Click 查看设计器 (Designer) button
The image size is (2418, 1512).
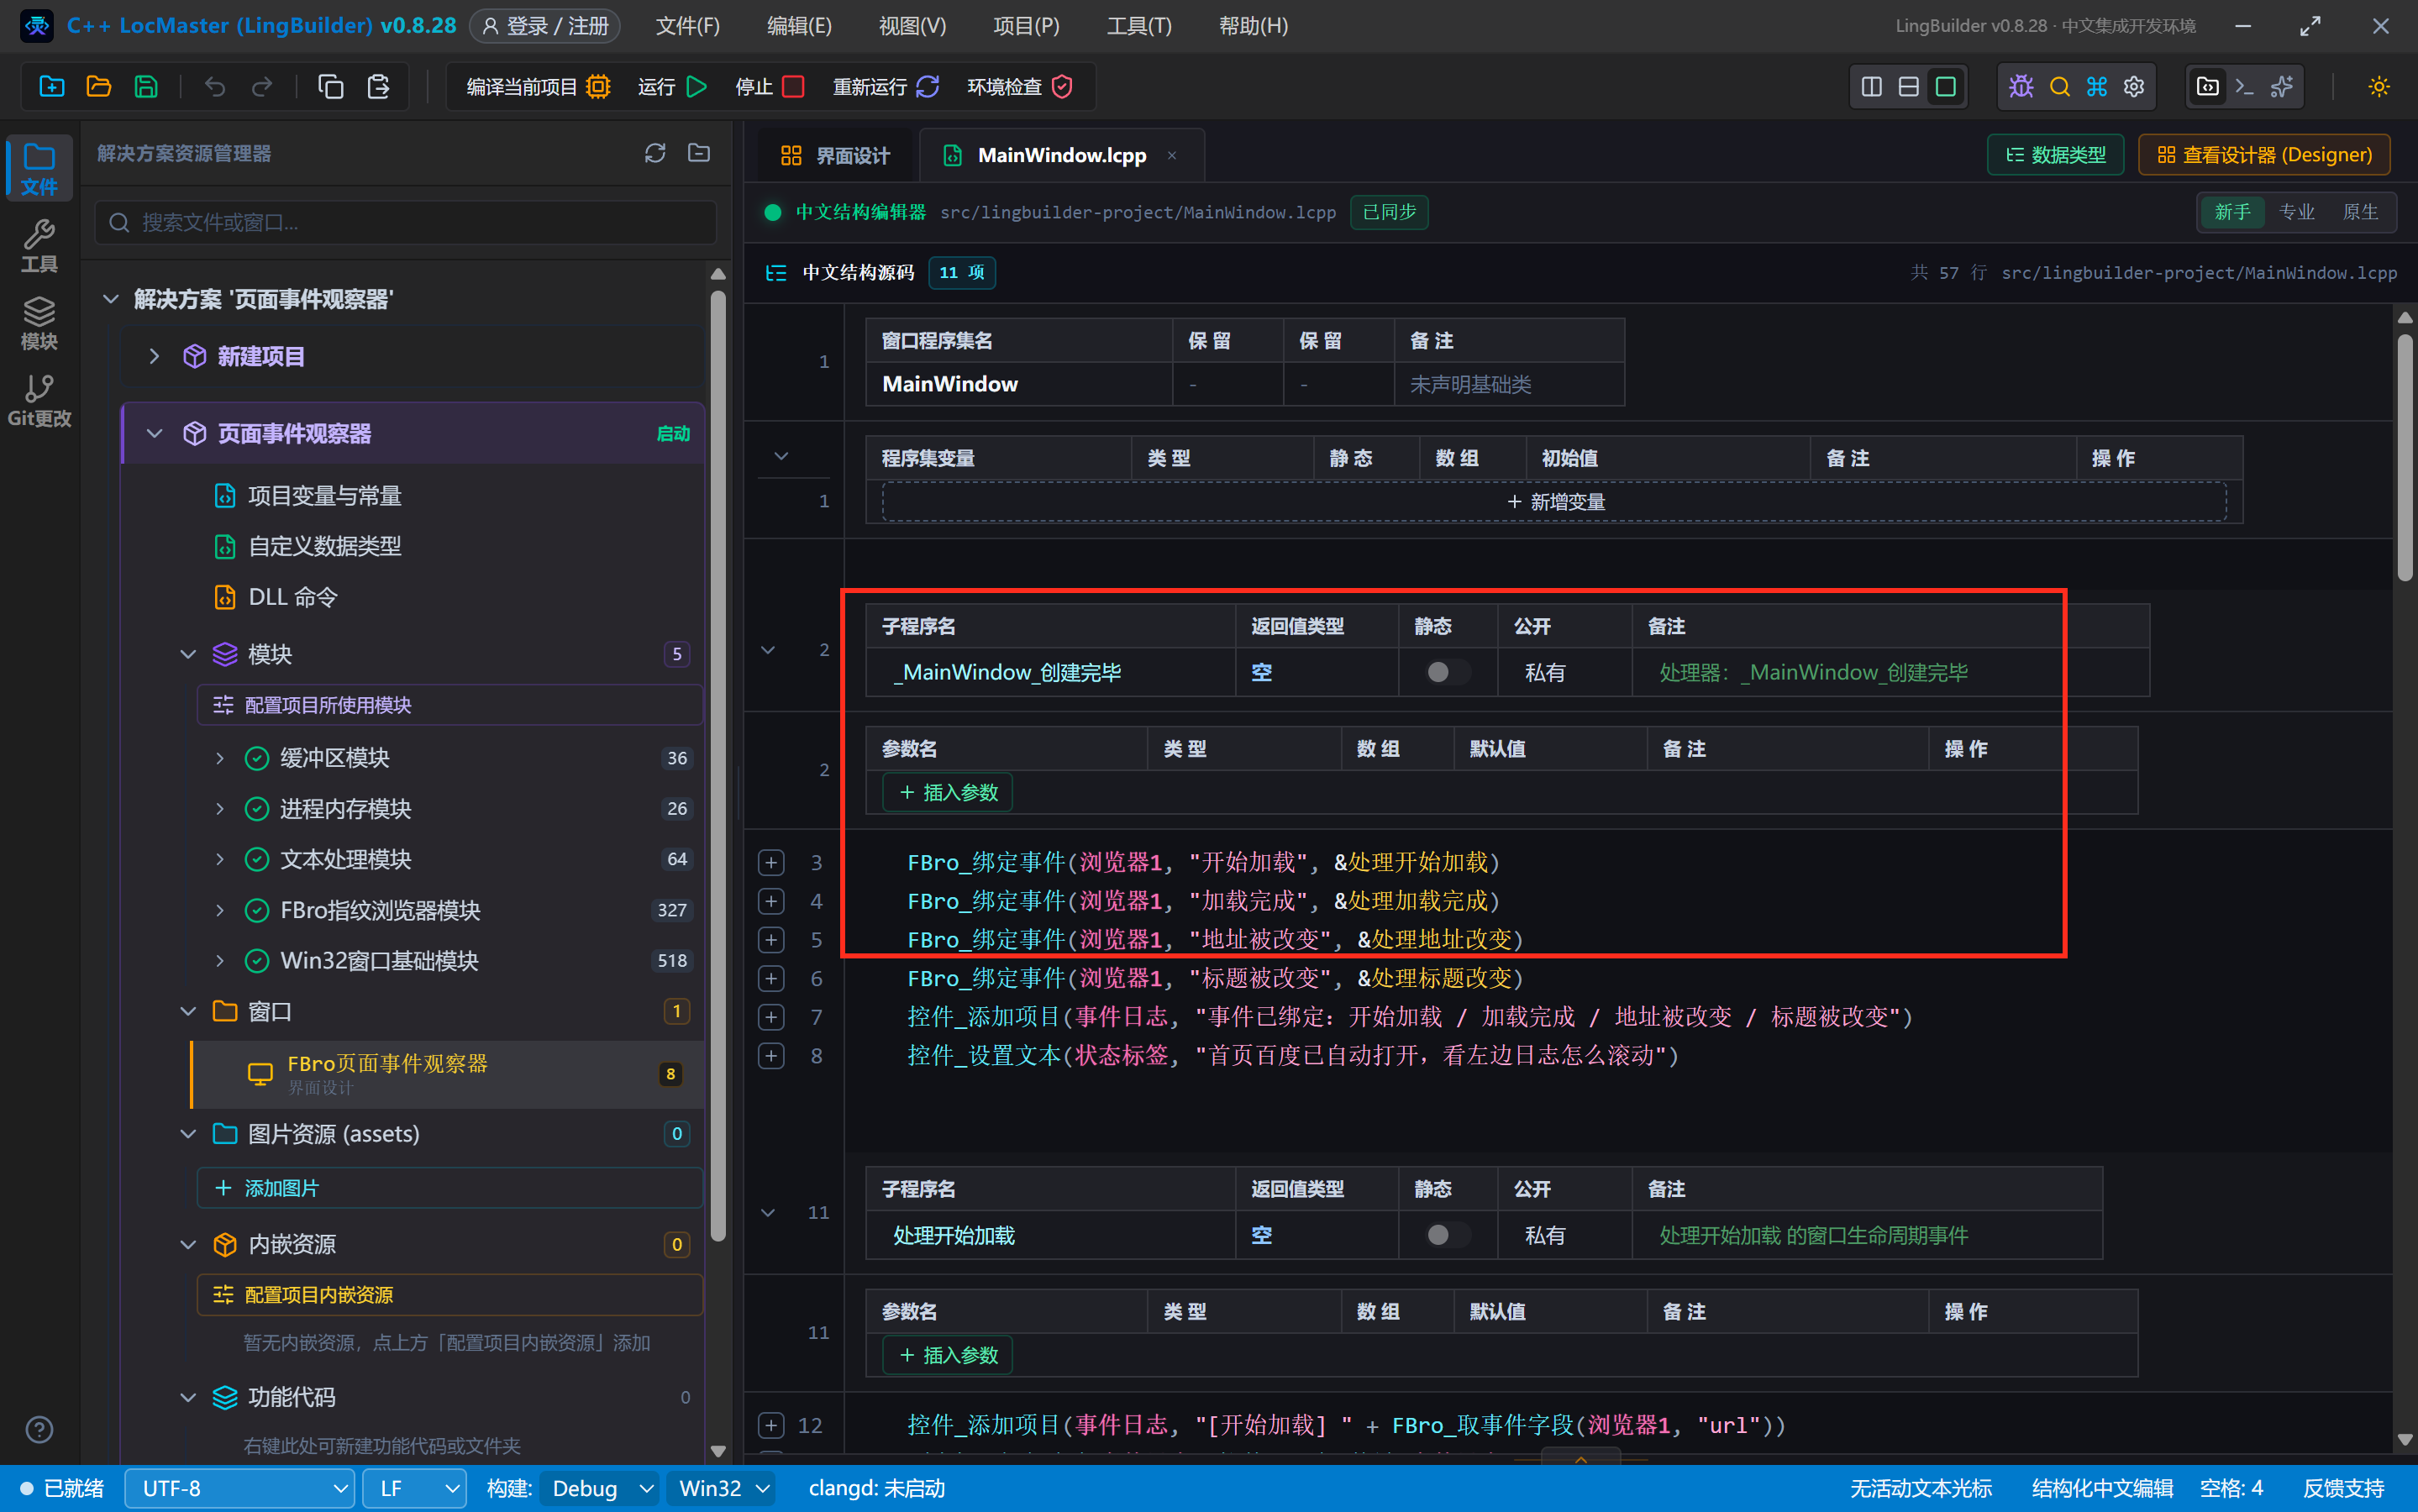coord(2264,155)
